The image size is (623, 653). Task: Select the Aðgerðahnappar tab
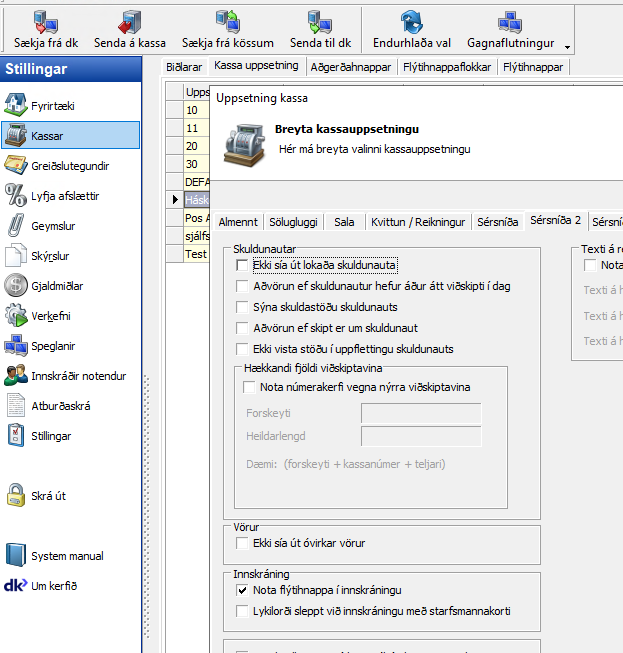tap(350, 66)
